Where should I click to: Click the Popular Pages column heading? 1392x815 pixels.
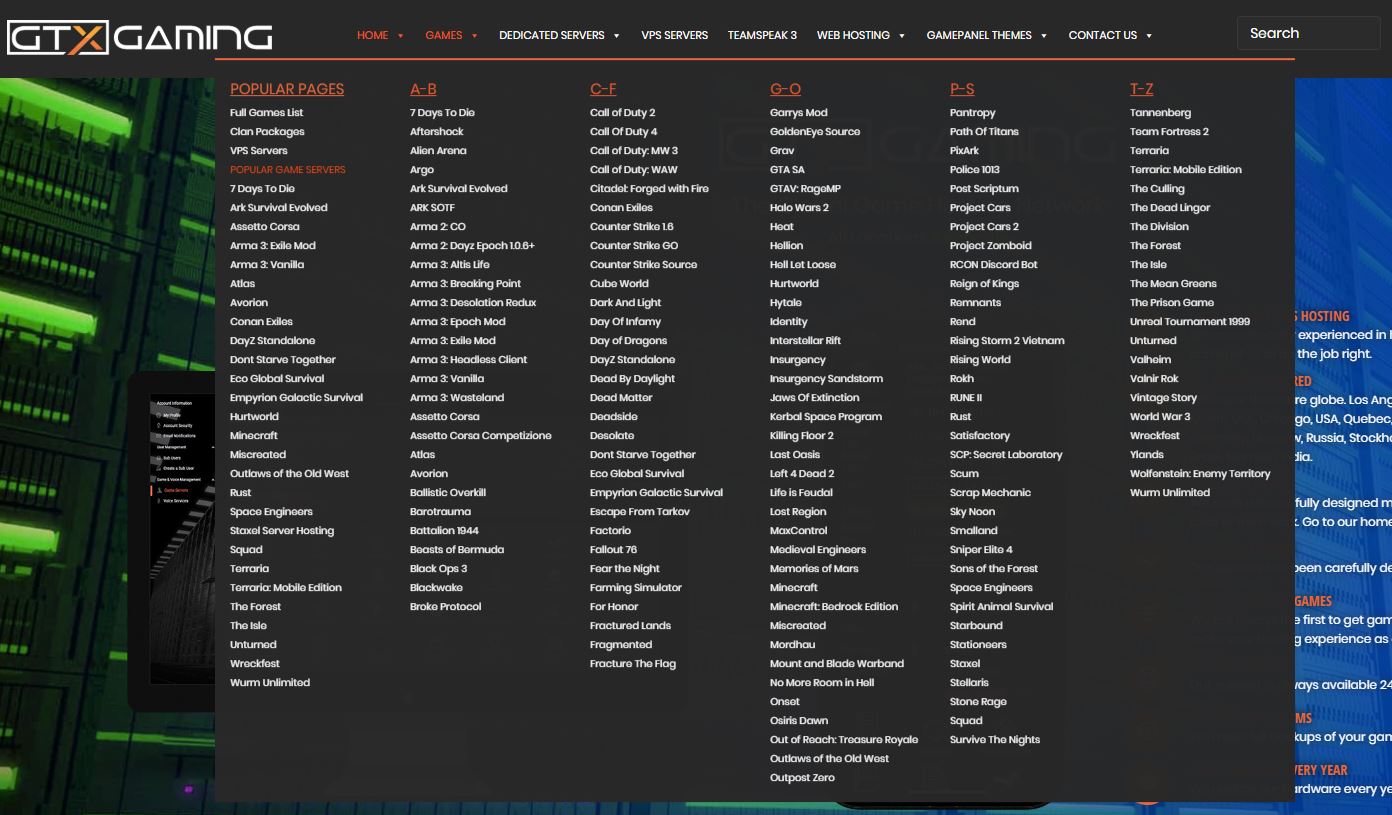tap(287, 89)
